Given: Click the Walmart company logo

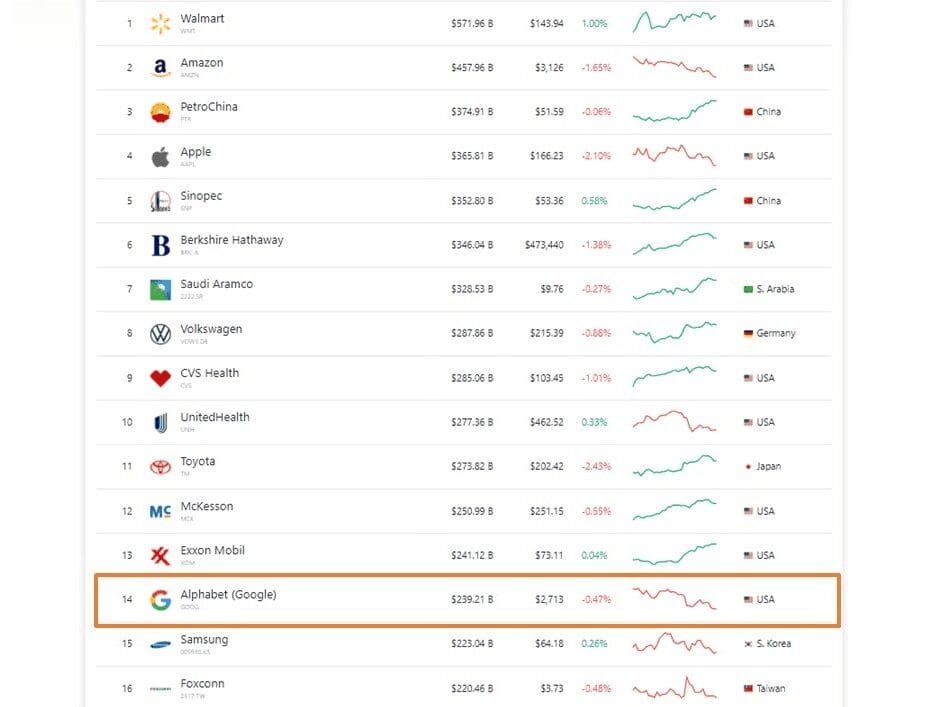Looking at the screenshot, I should pyautogui.click(x=158, y=22).
